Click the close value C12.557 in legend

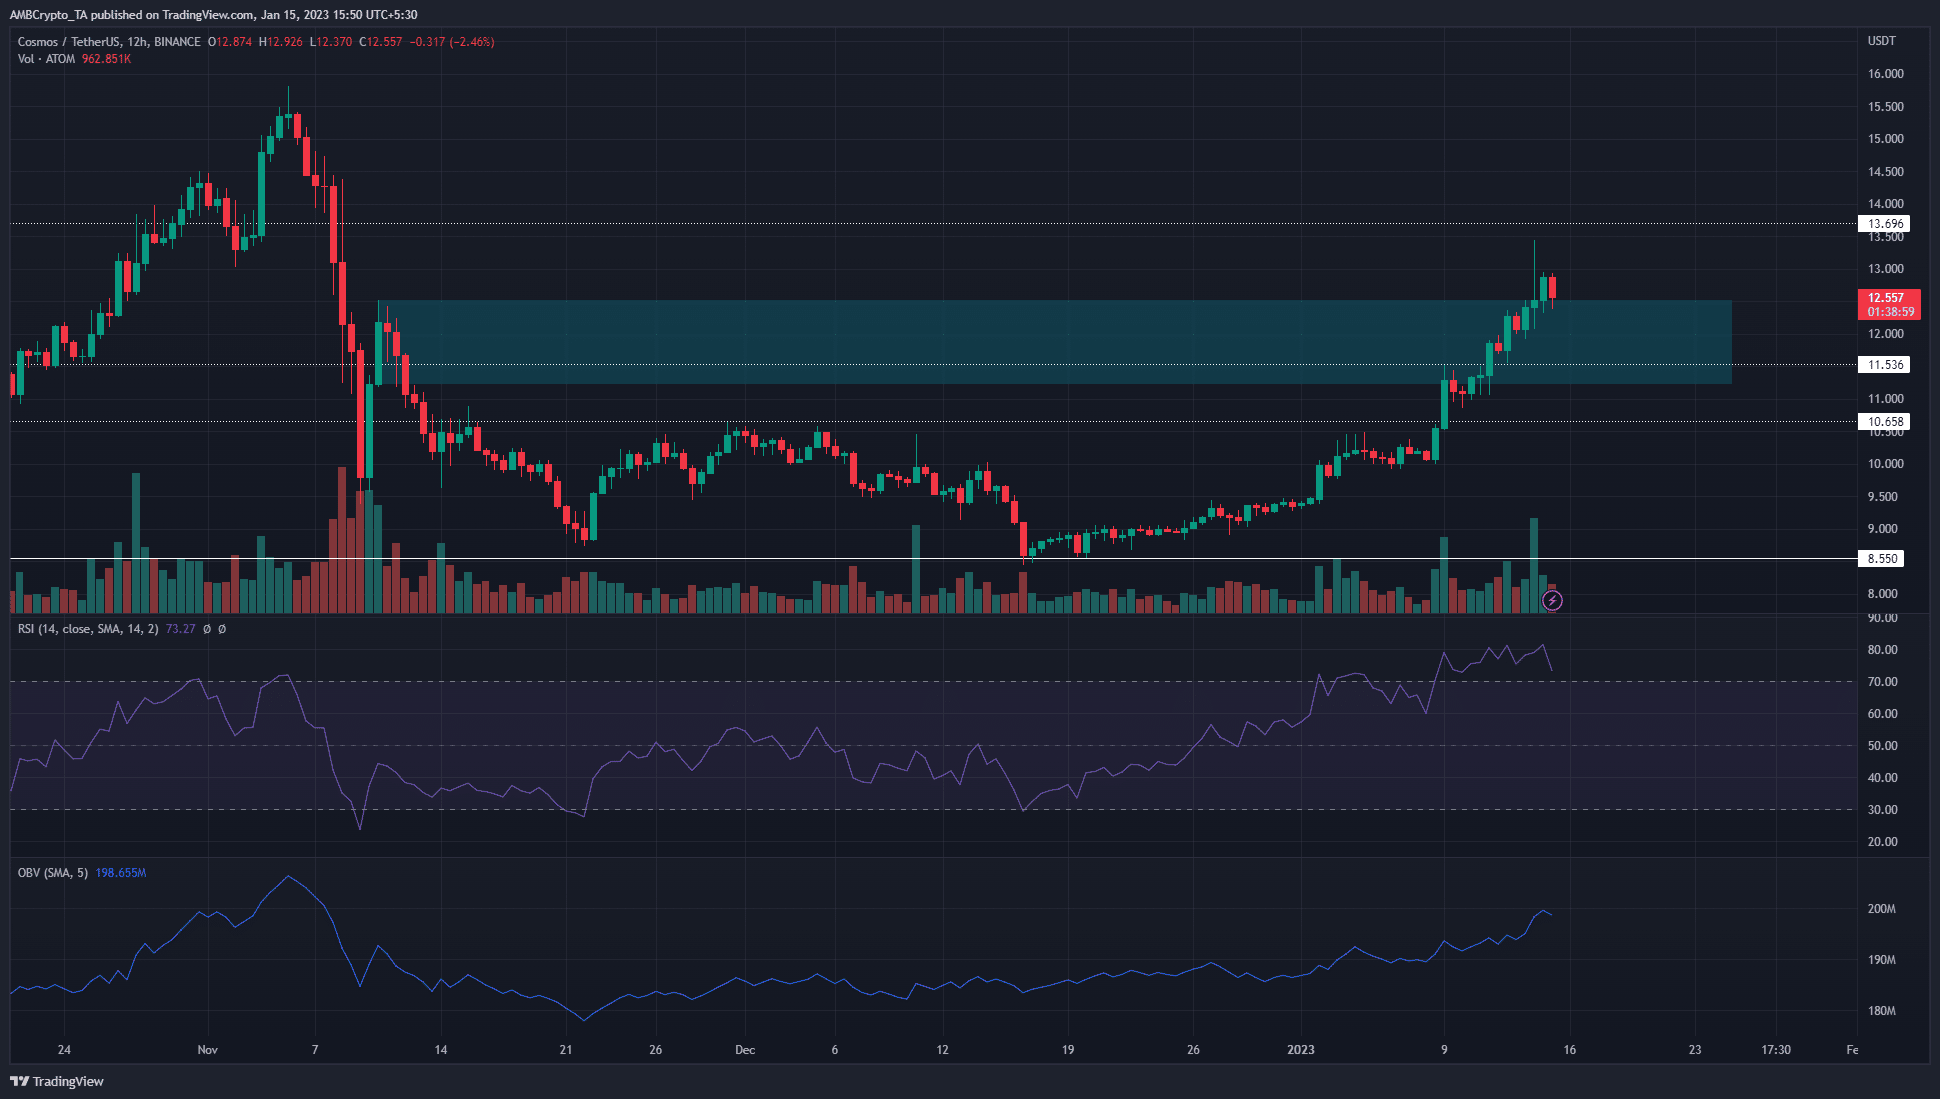pos(381,42)
